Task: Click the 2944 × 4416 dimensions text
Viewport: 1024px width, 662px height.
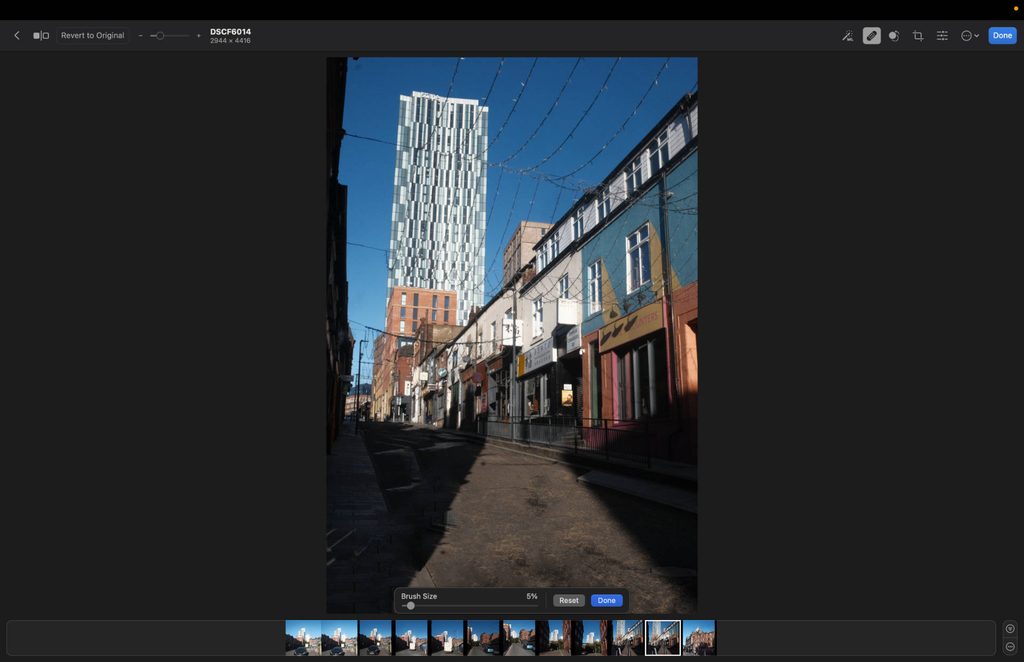Action: (230, 40)
